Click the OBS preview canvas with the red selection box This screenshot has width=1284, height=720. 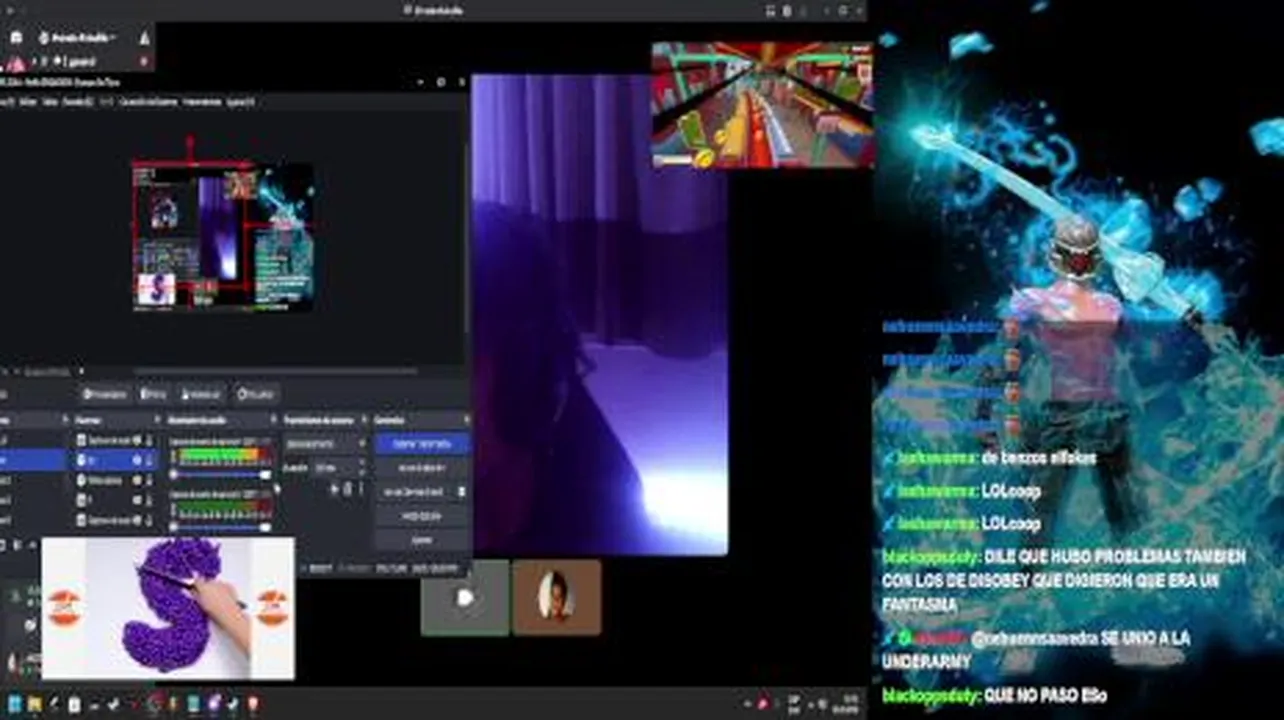tap(223, 237)
